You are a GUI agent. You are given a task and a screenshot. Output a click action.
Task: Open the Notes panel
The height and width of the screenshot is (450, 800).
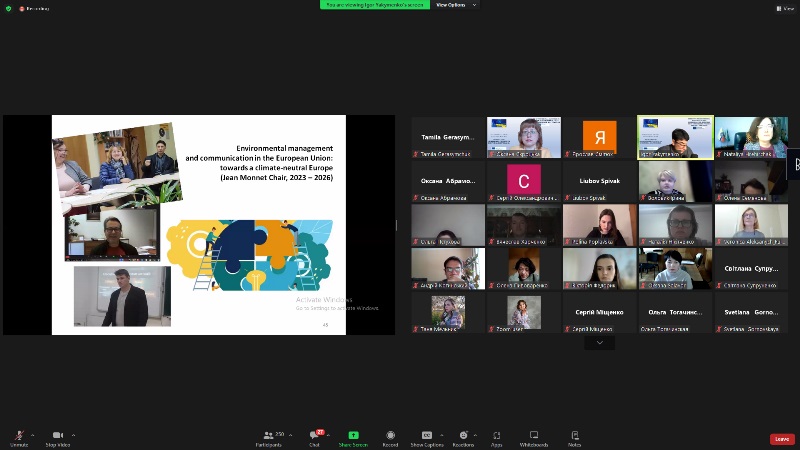coord(575,436)
